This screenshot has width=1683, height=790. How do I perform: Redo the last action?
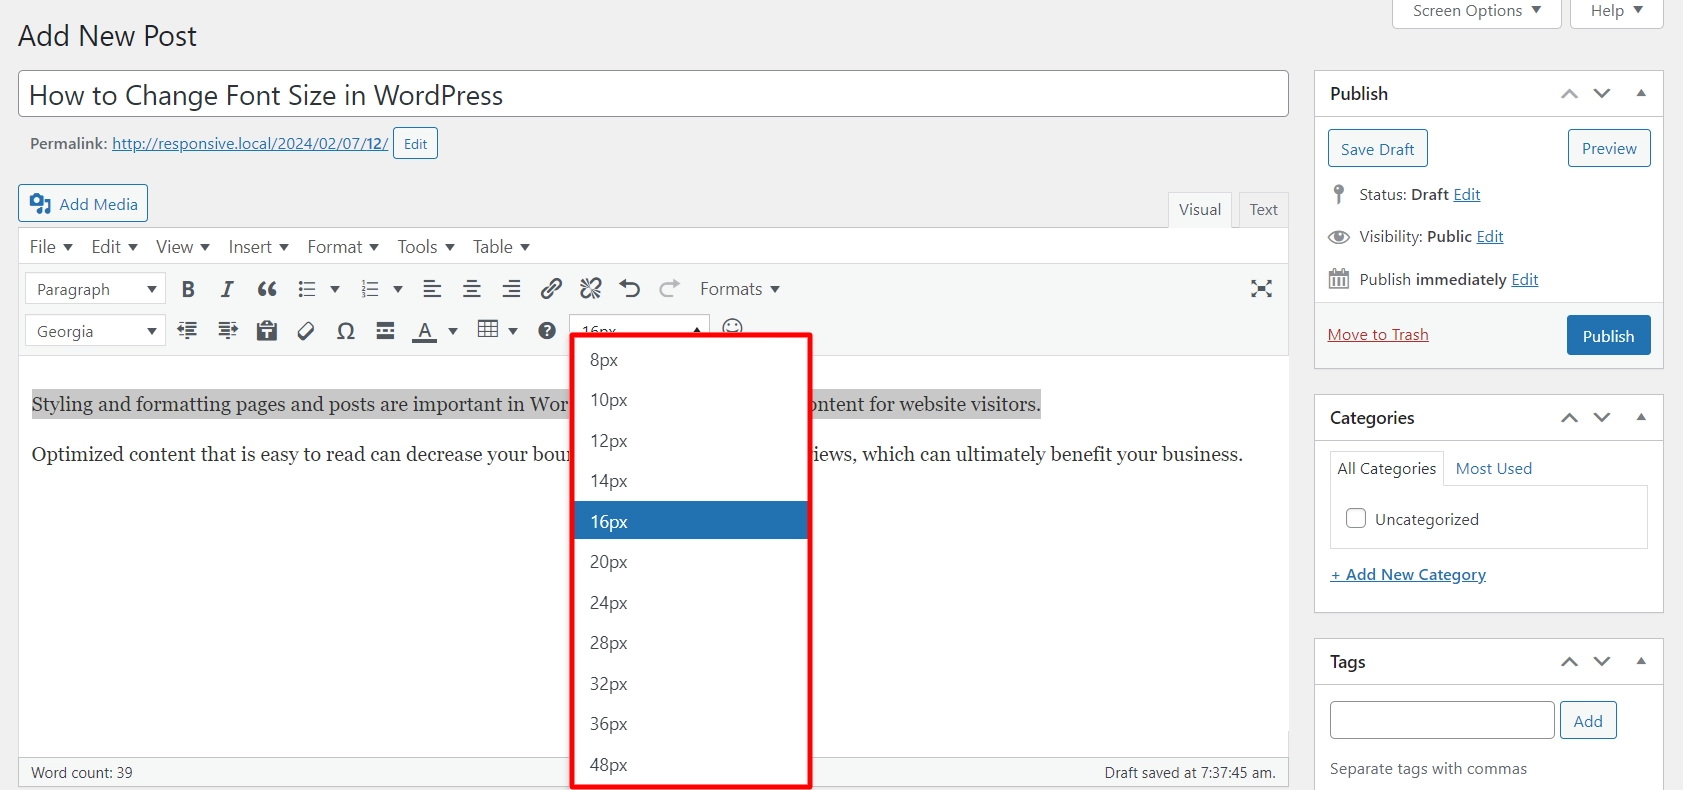click(669, 289)
